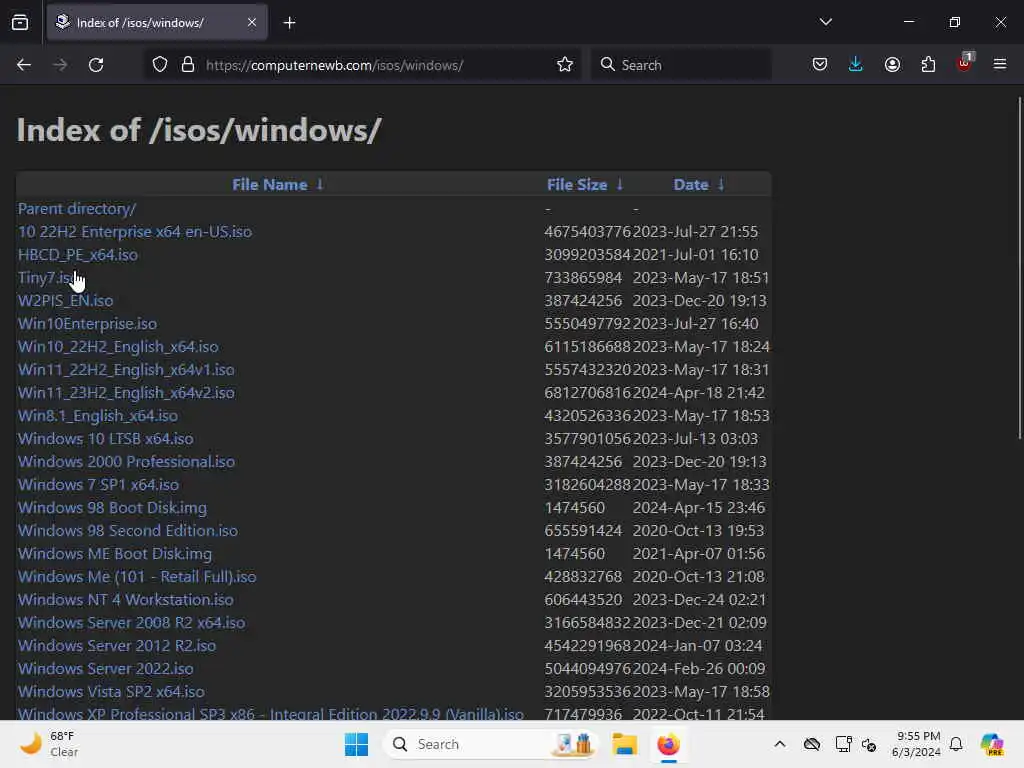1024x768 pixels.
Task: Download Windows Server 2022.iso
Action: click(x=105, y=669)
